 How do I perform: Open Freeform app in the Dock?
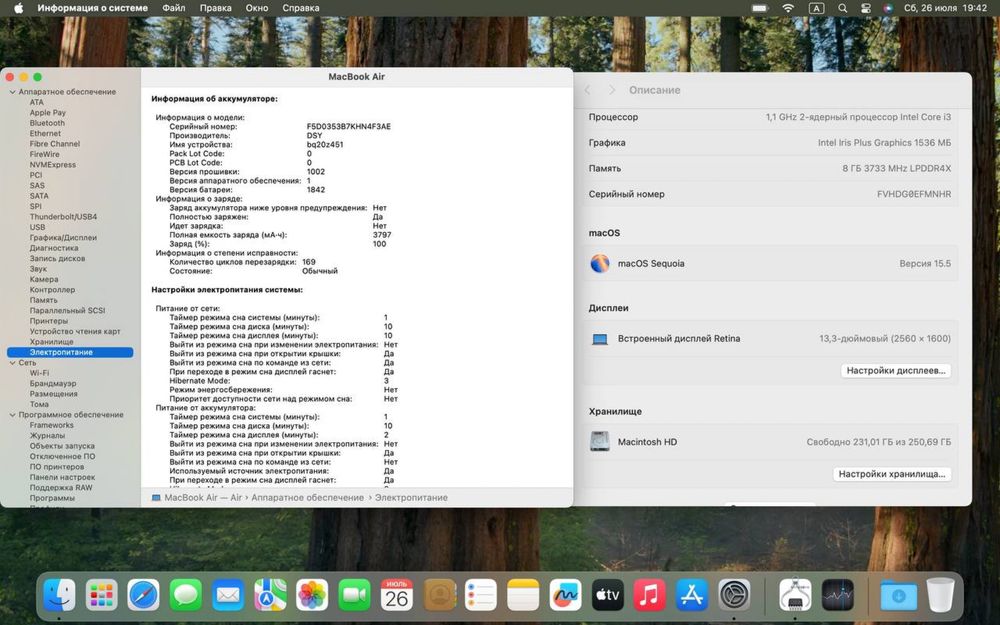[x=566, y=596]
